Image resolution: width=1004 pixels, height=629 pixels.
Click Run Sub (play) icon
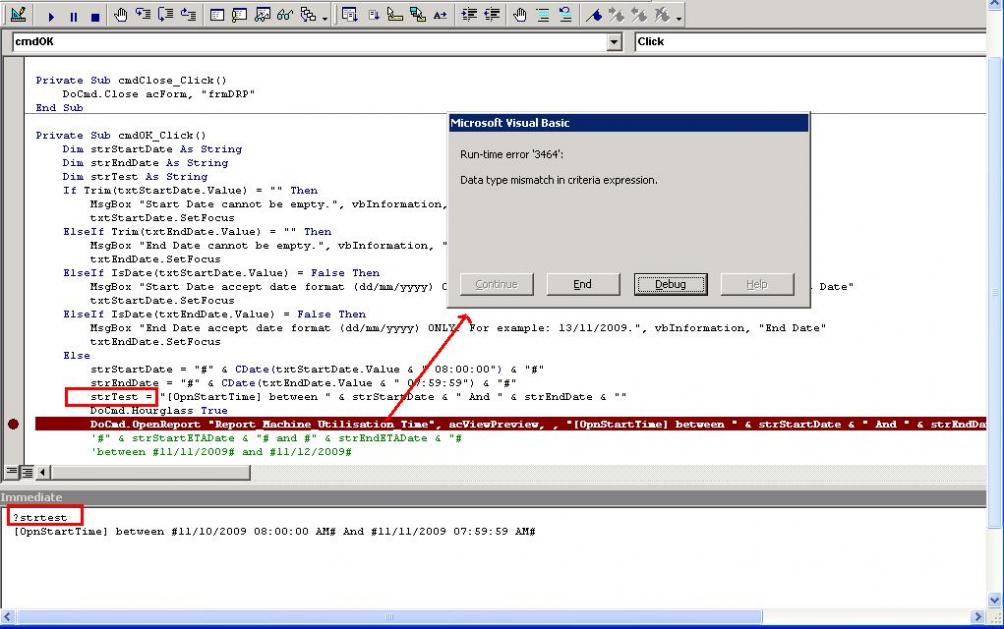(x=51, y=16)
